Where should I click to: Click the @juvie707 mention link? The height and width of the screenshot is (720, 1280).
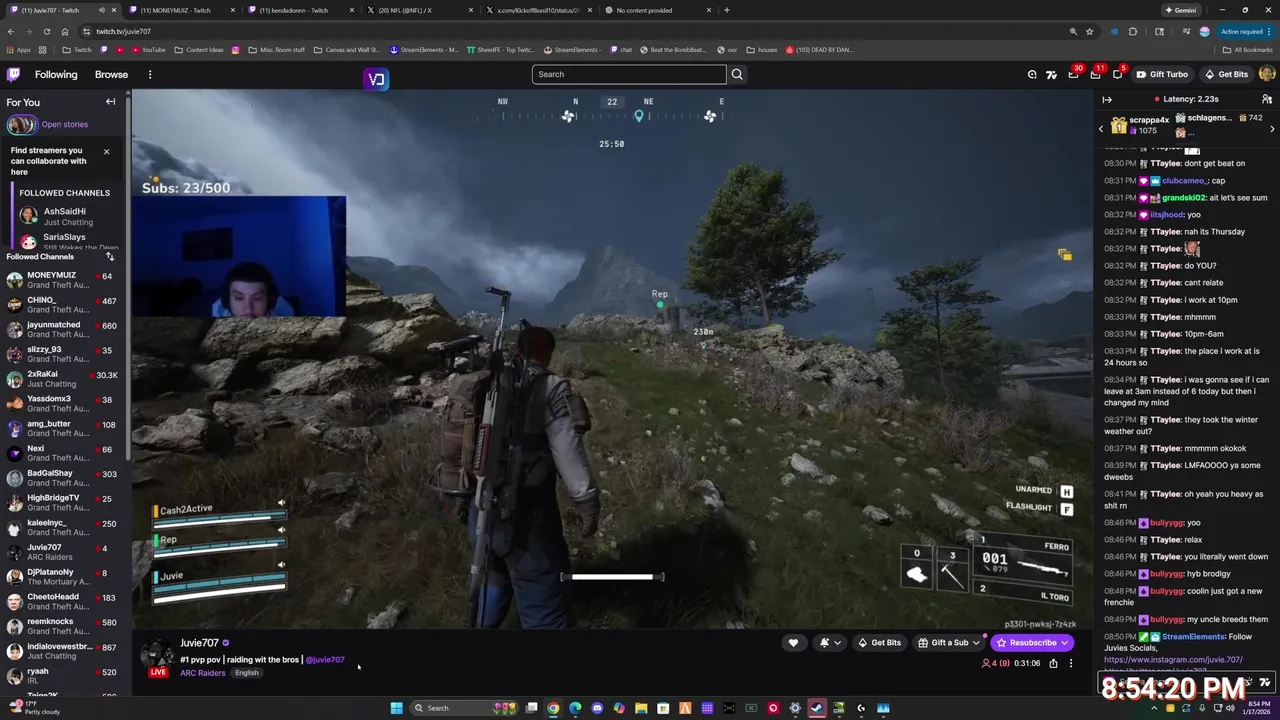[x=325, y=660]
